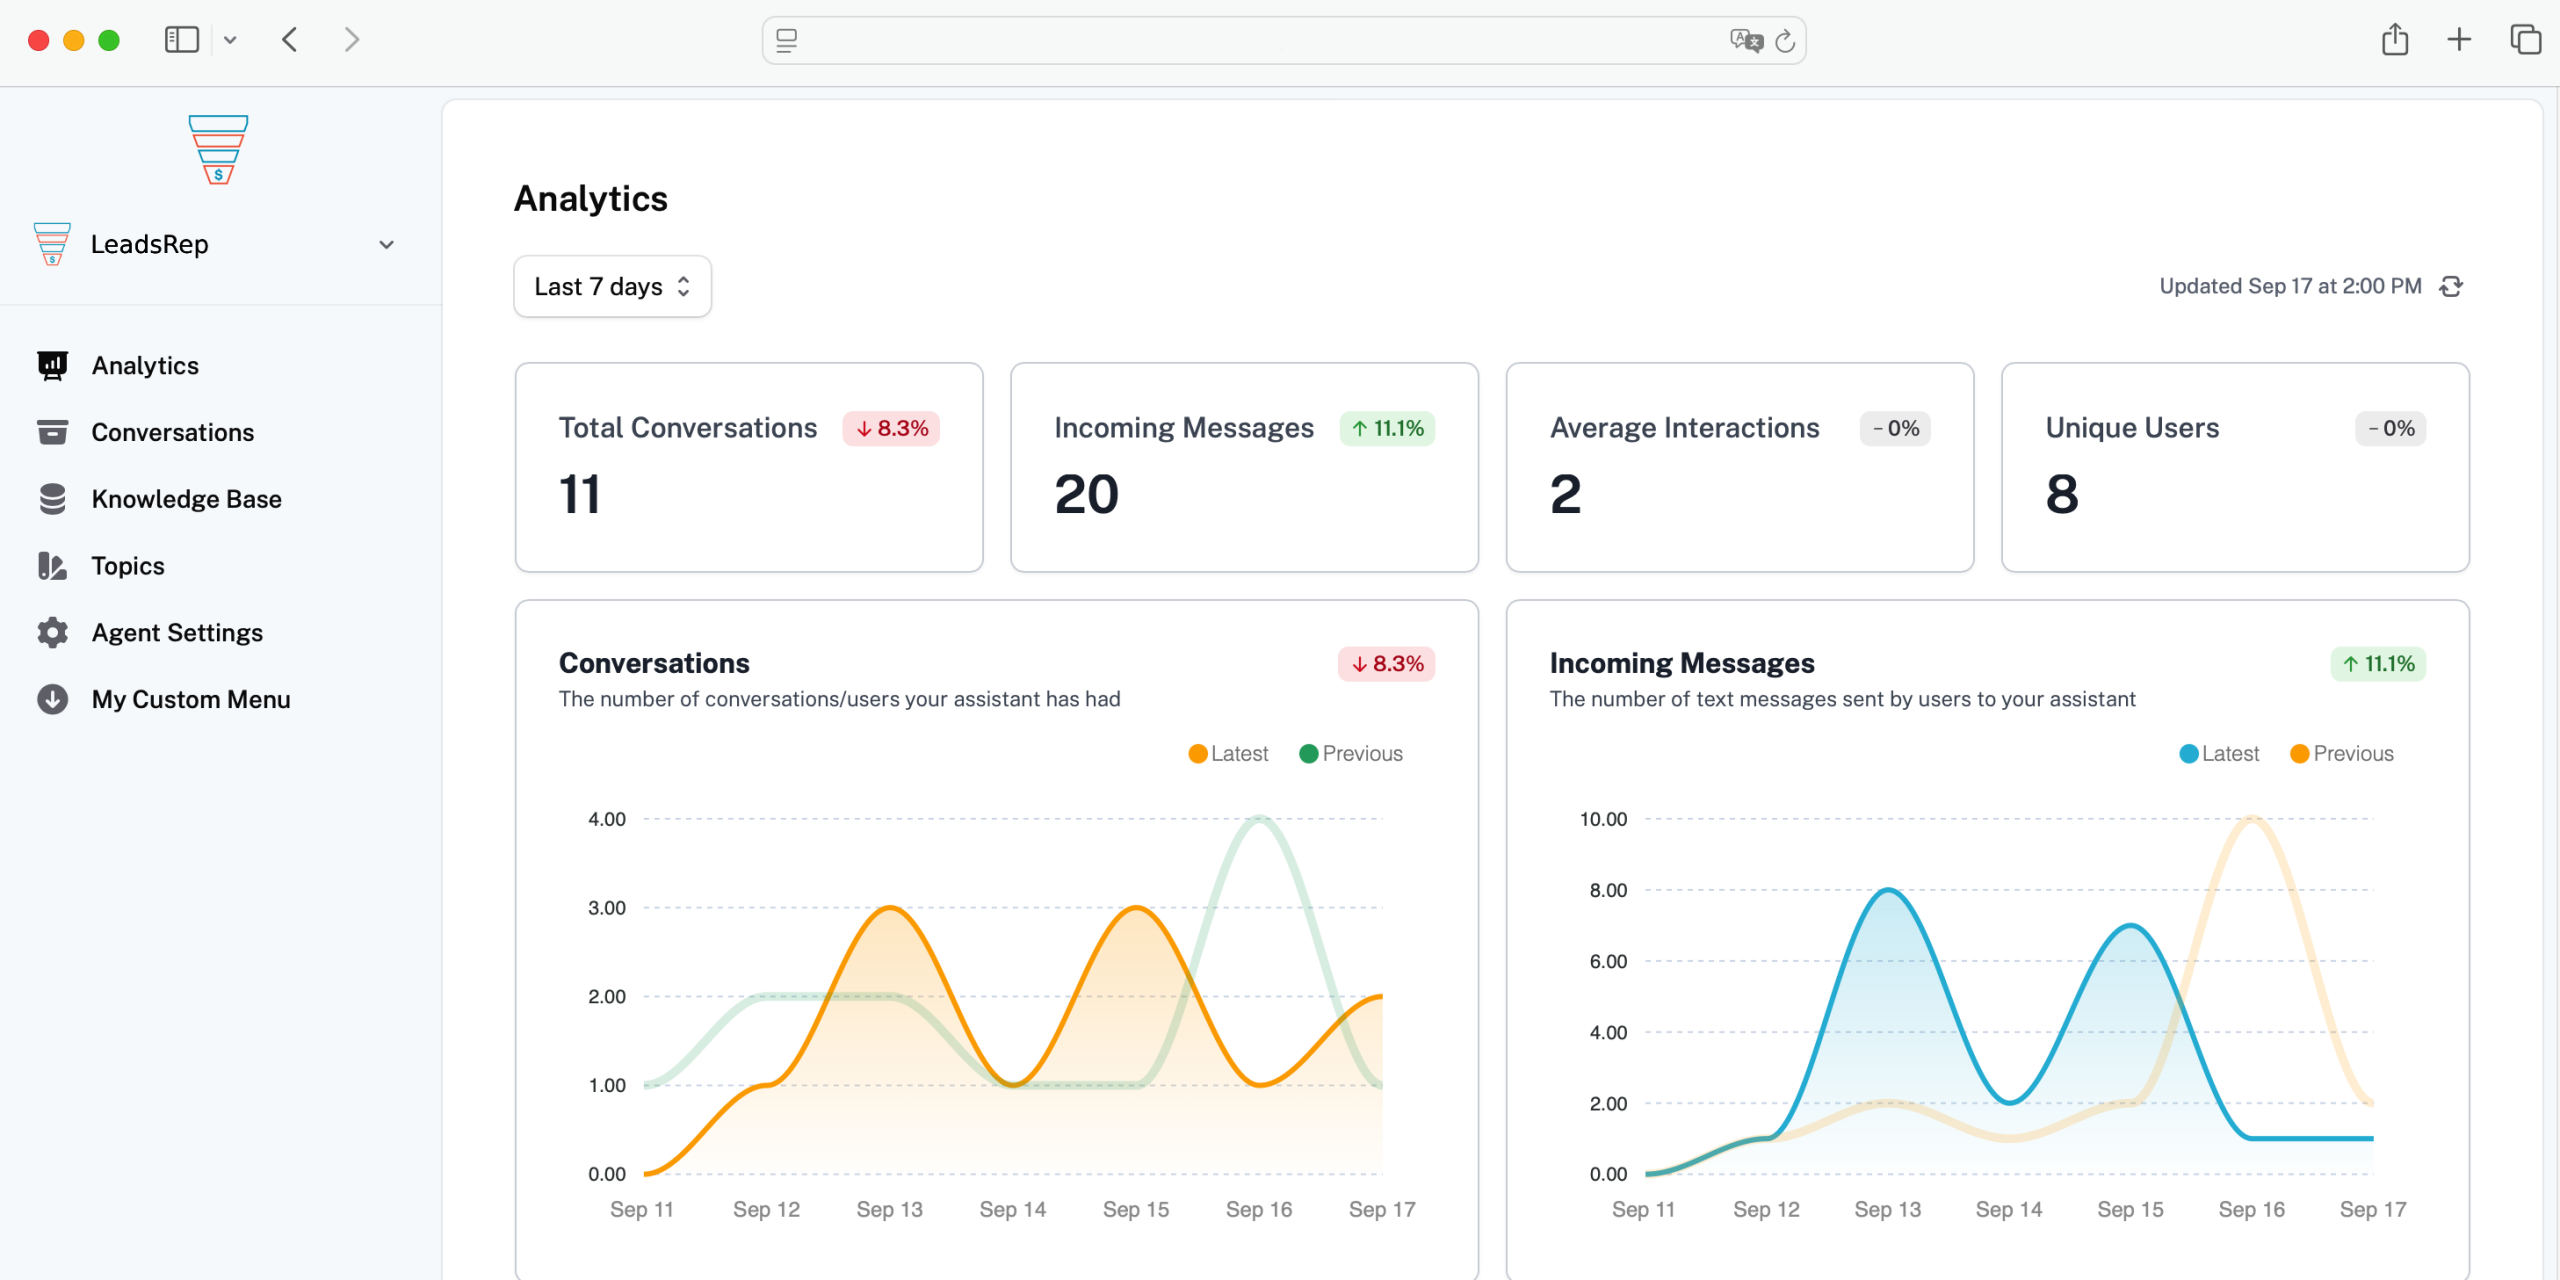Click the Conversations chart description text

click(839, 699)
